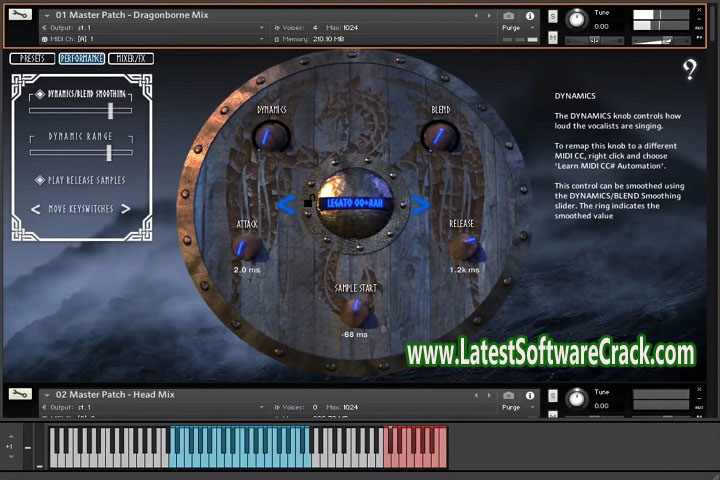
Task: Click the Dynamic Range slider handle
Action: pyautogui.click(x=107, y=152)
